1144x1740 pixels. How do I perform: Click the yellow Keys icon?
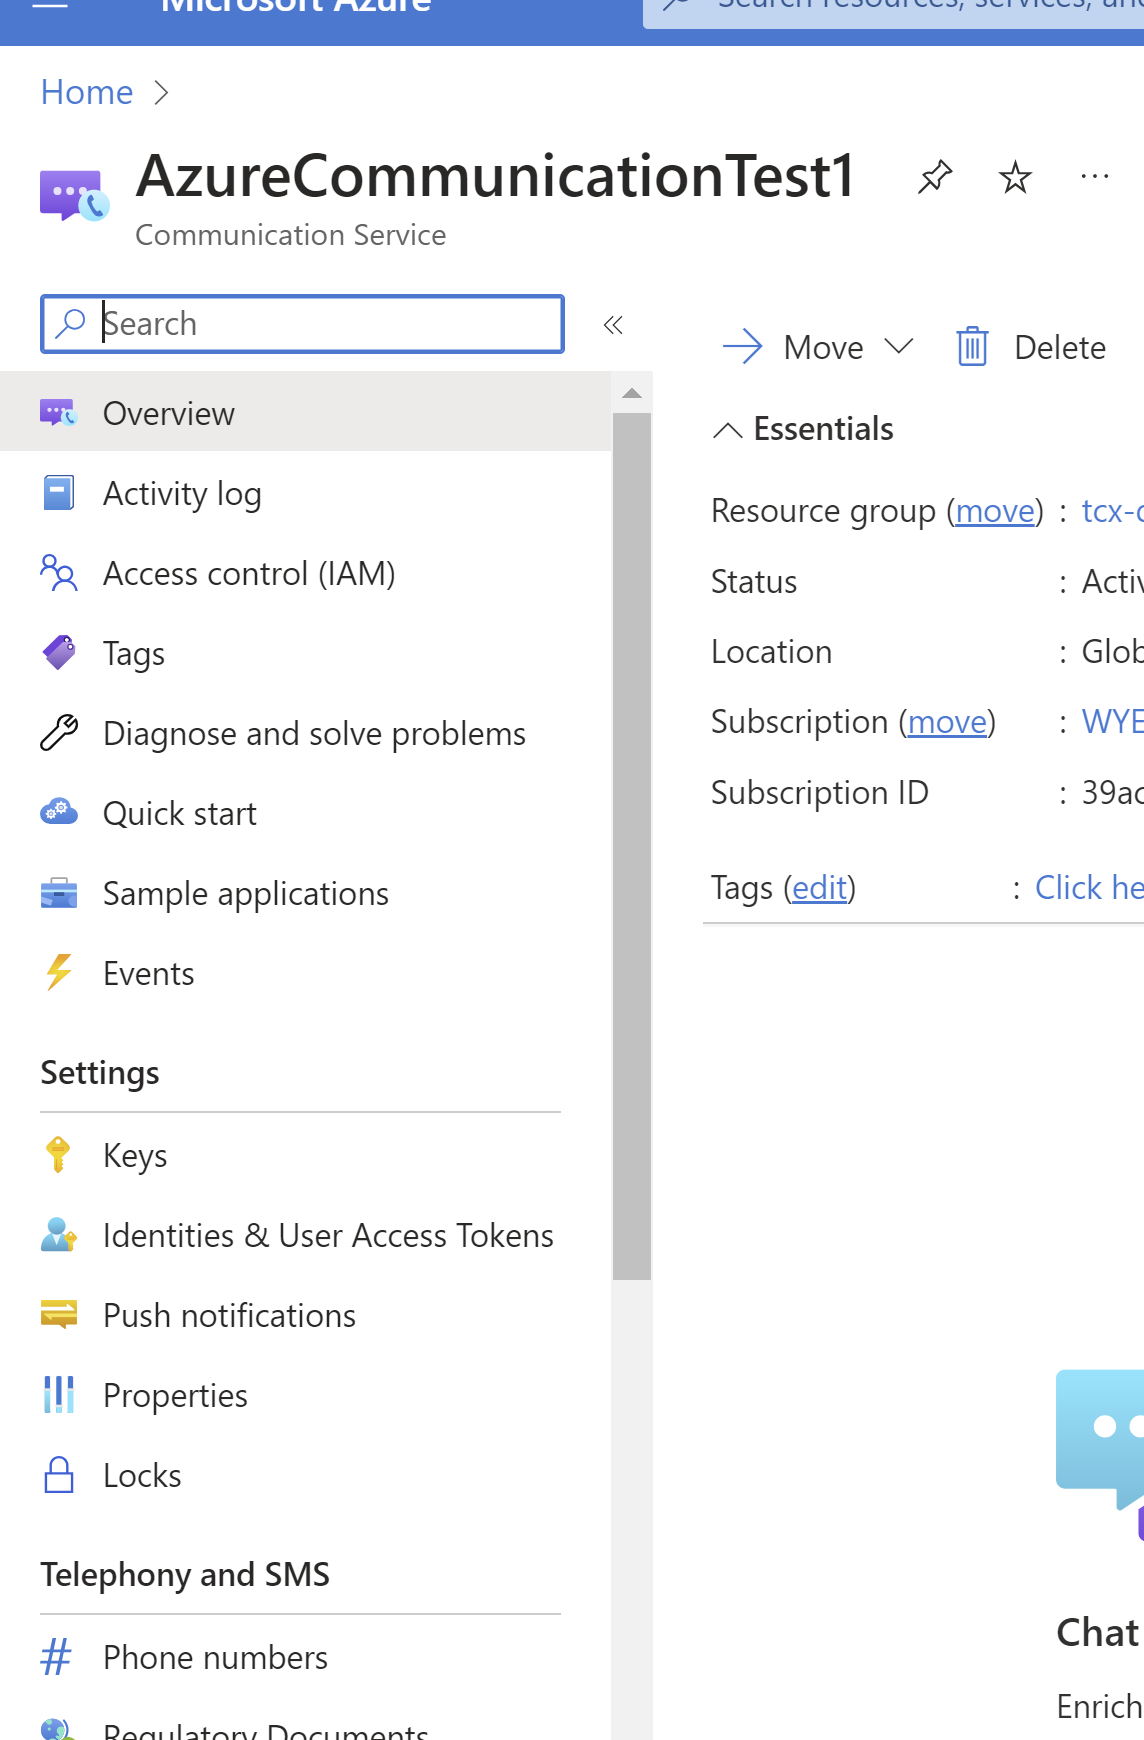58,1154
